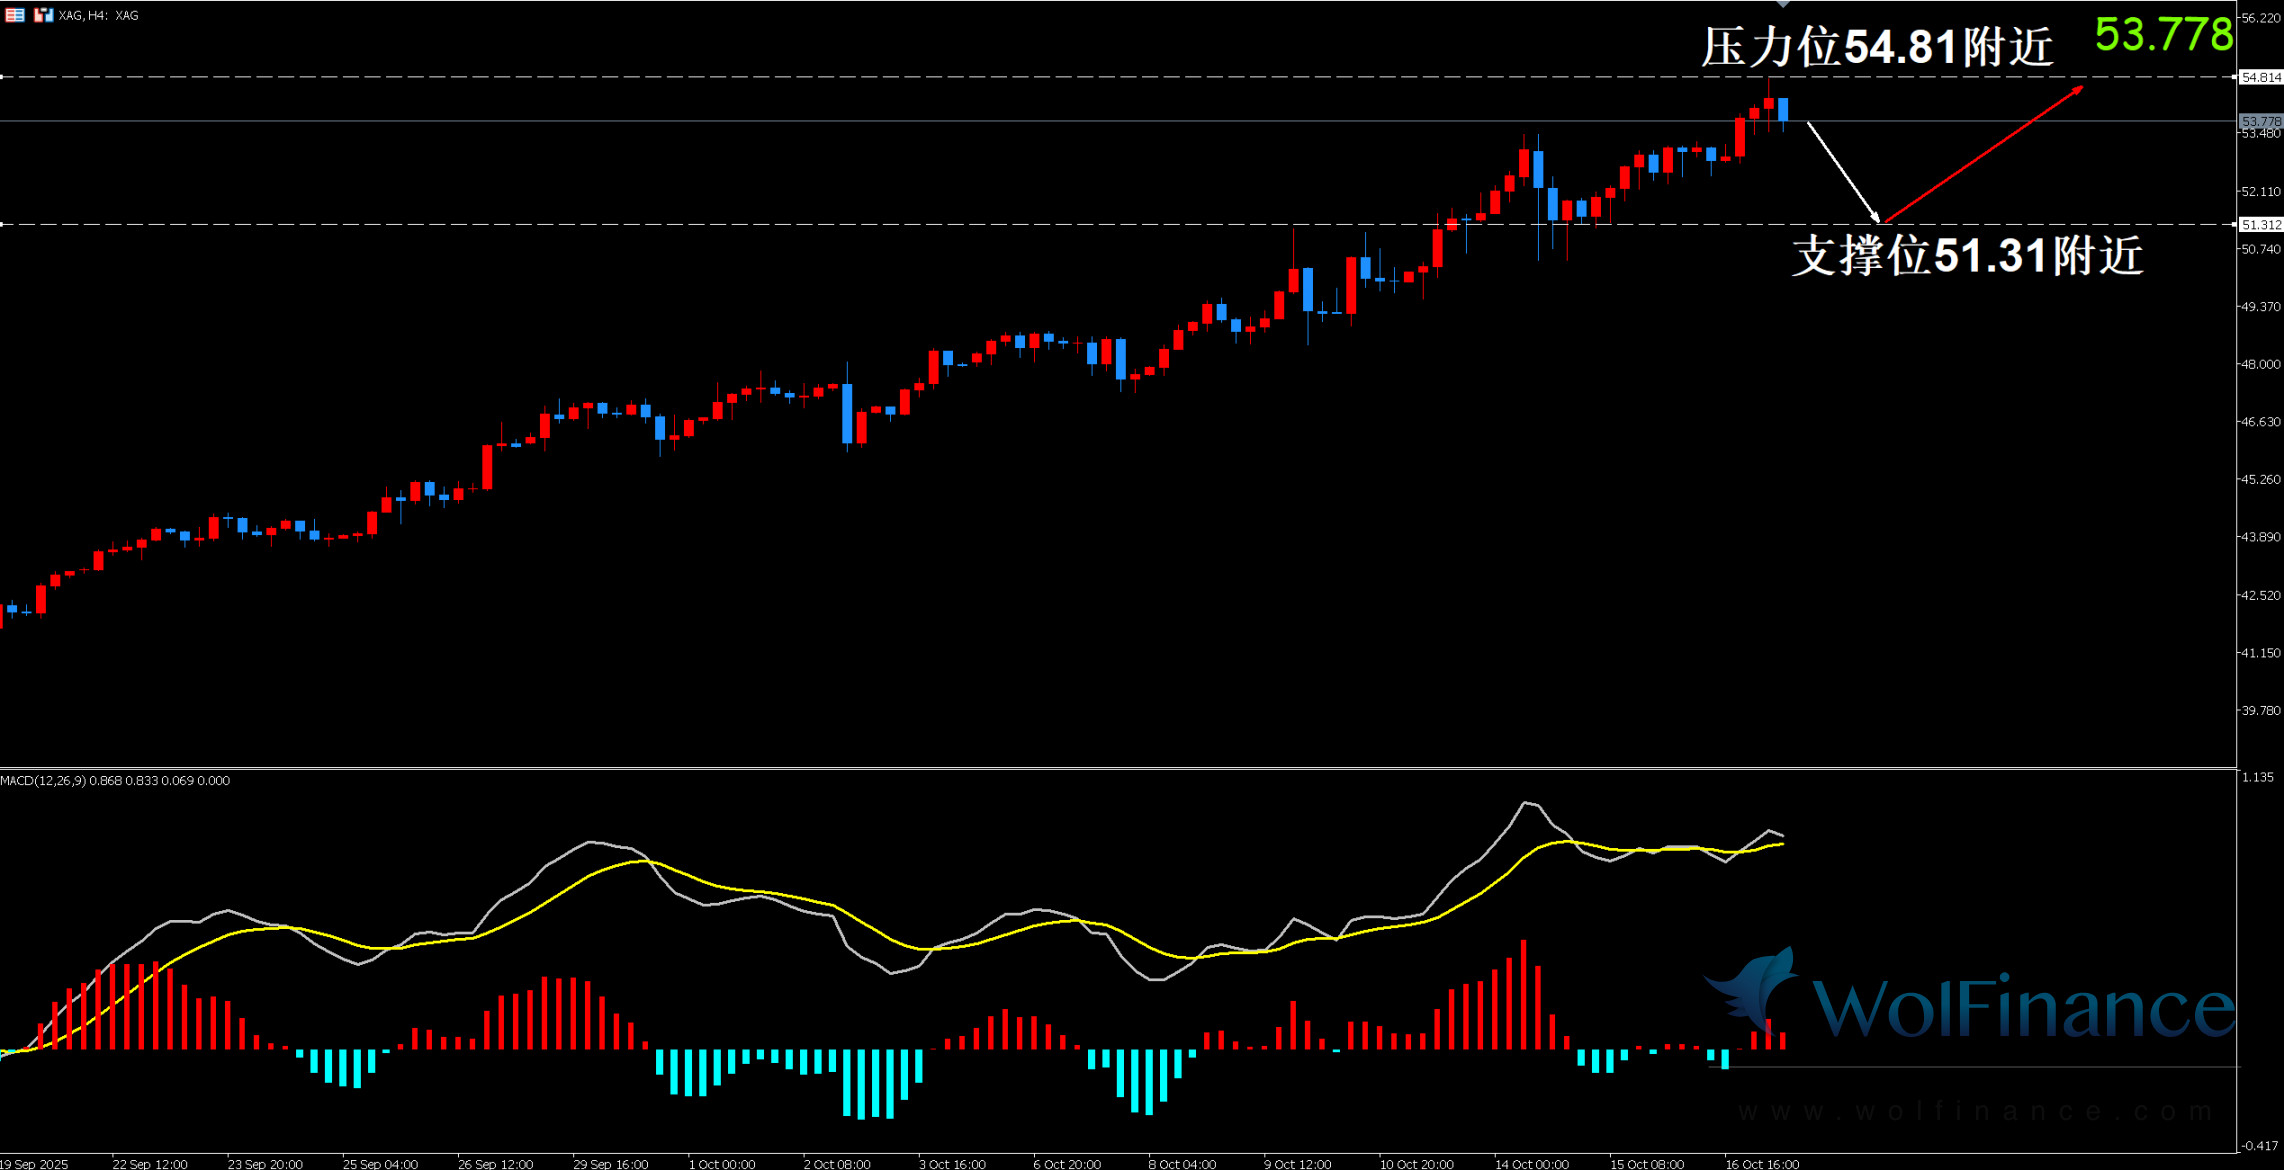Click the chart shift triangle marker at top
The width and height of the screenshot is (2284, 1170).
click(x=1782, y=4)
